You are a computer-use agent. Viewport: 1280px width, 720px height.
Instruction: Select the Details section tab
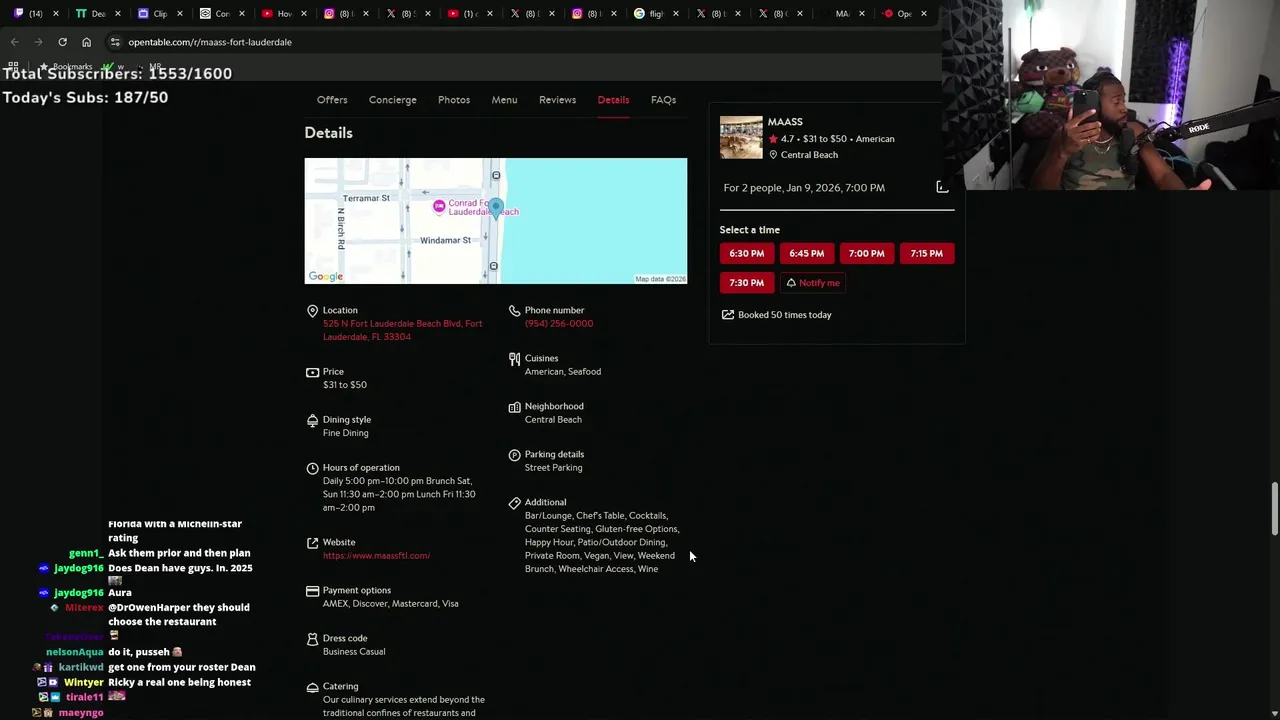click(x=613, y=100)
